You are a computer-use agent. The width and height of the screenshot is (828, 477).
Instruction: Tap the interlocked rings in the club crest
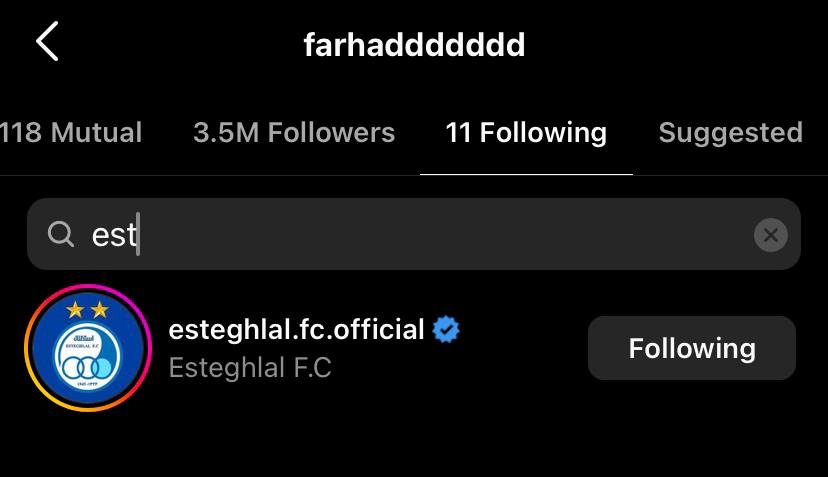(87, 367)
